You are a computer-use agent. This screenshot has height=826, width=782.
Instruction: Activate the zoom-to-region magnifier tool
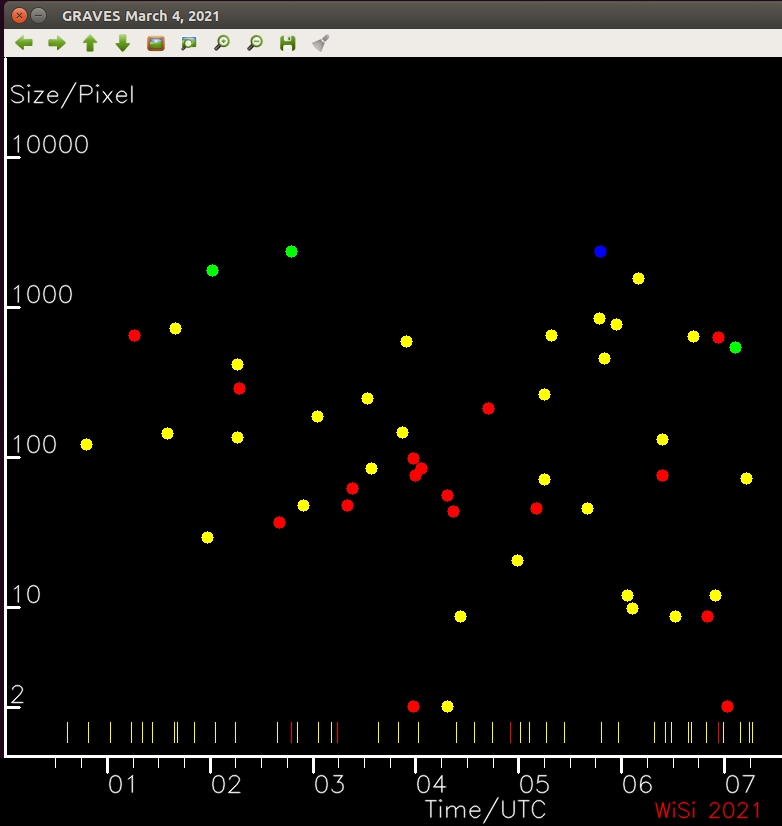tap(189, 43)
